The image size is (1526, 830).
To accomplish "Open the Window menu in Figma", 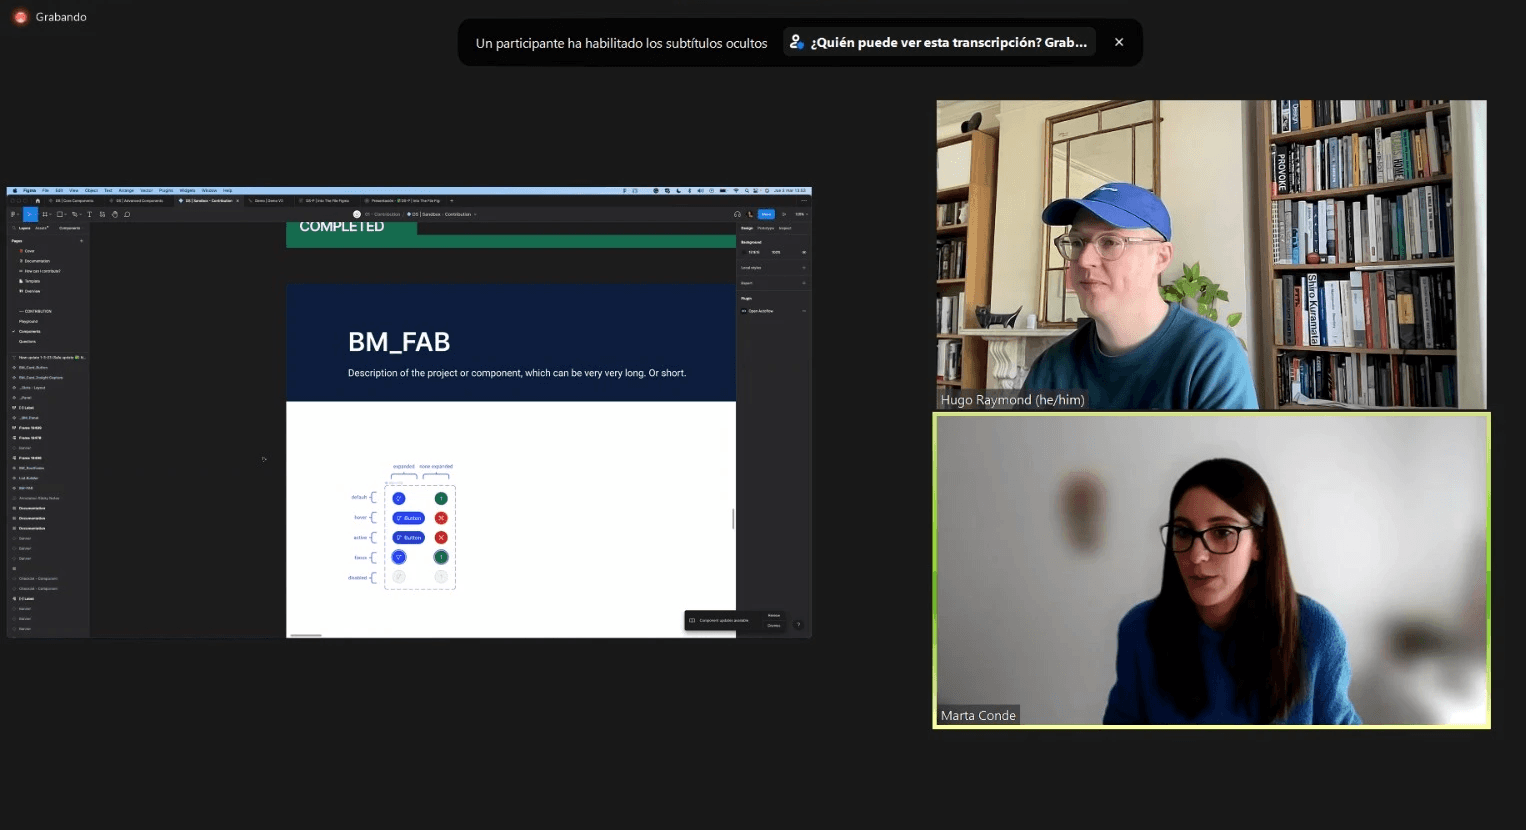I will 209,190.
